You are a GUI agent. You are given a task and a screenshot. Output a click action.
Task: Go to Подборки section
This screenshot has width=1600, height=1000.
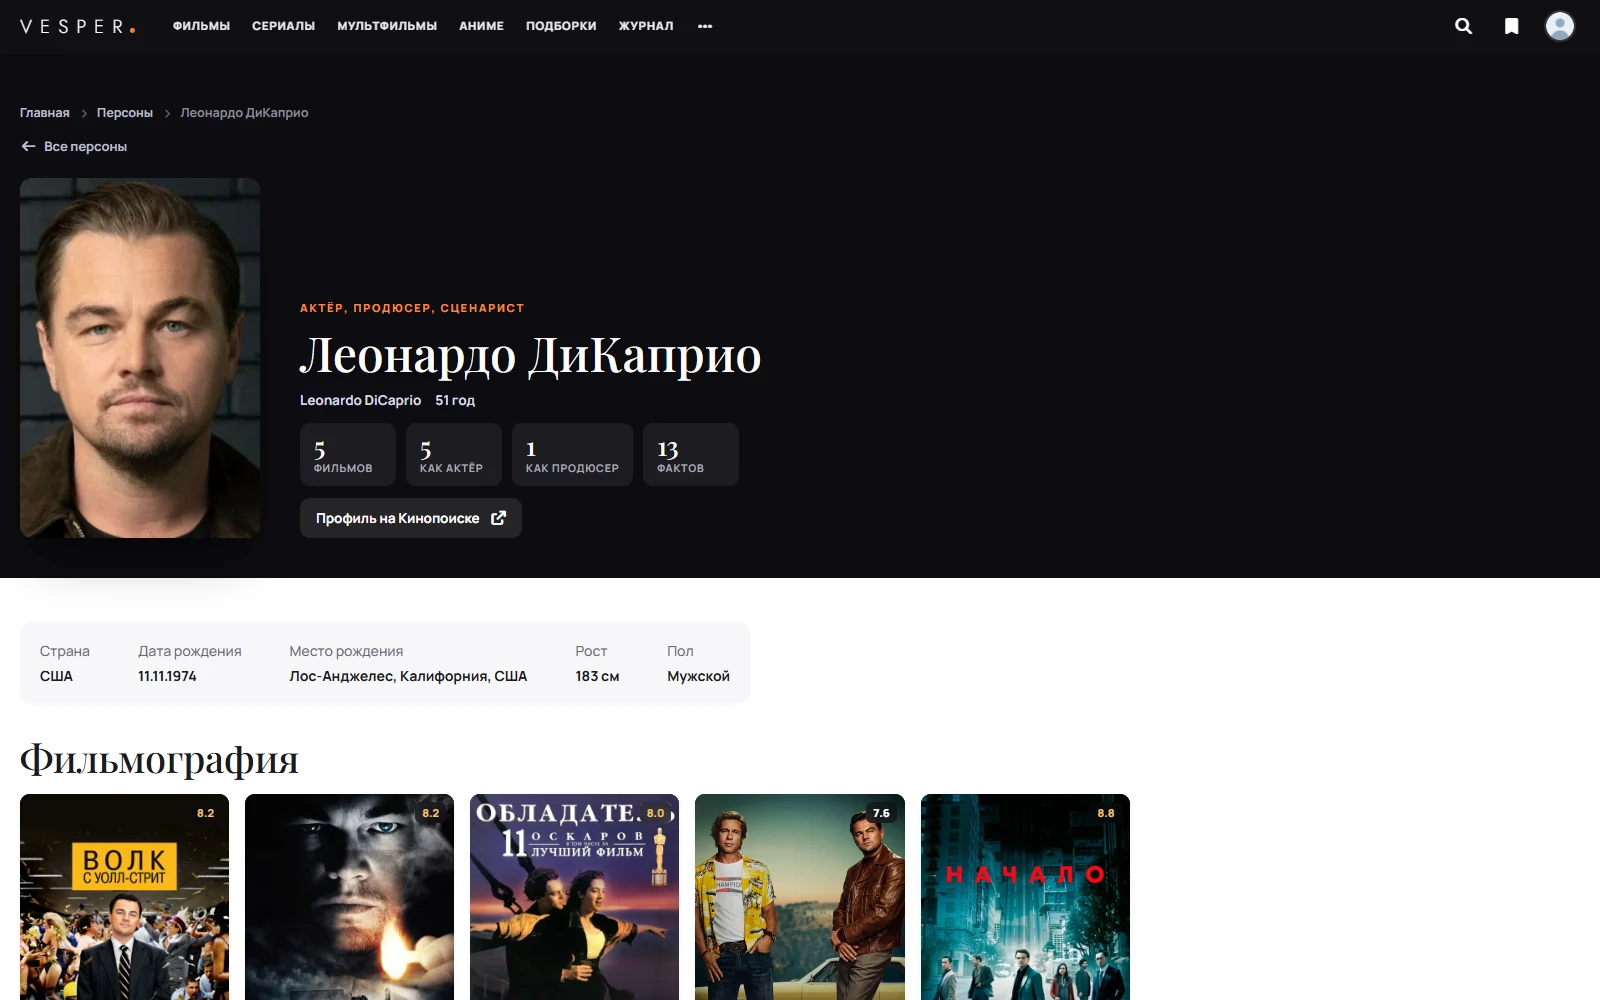tap(561, 26)
